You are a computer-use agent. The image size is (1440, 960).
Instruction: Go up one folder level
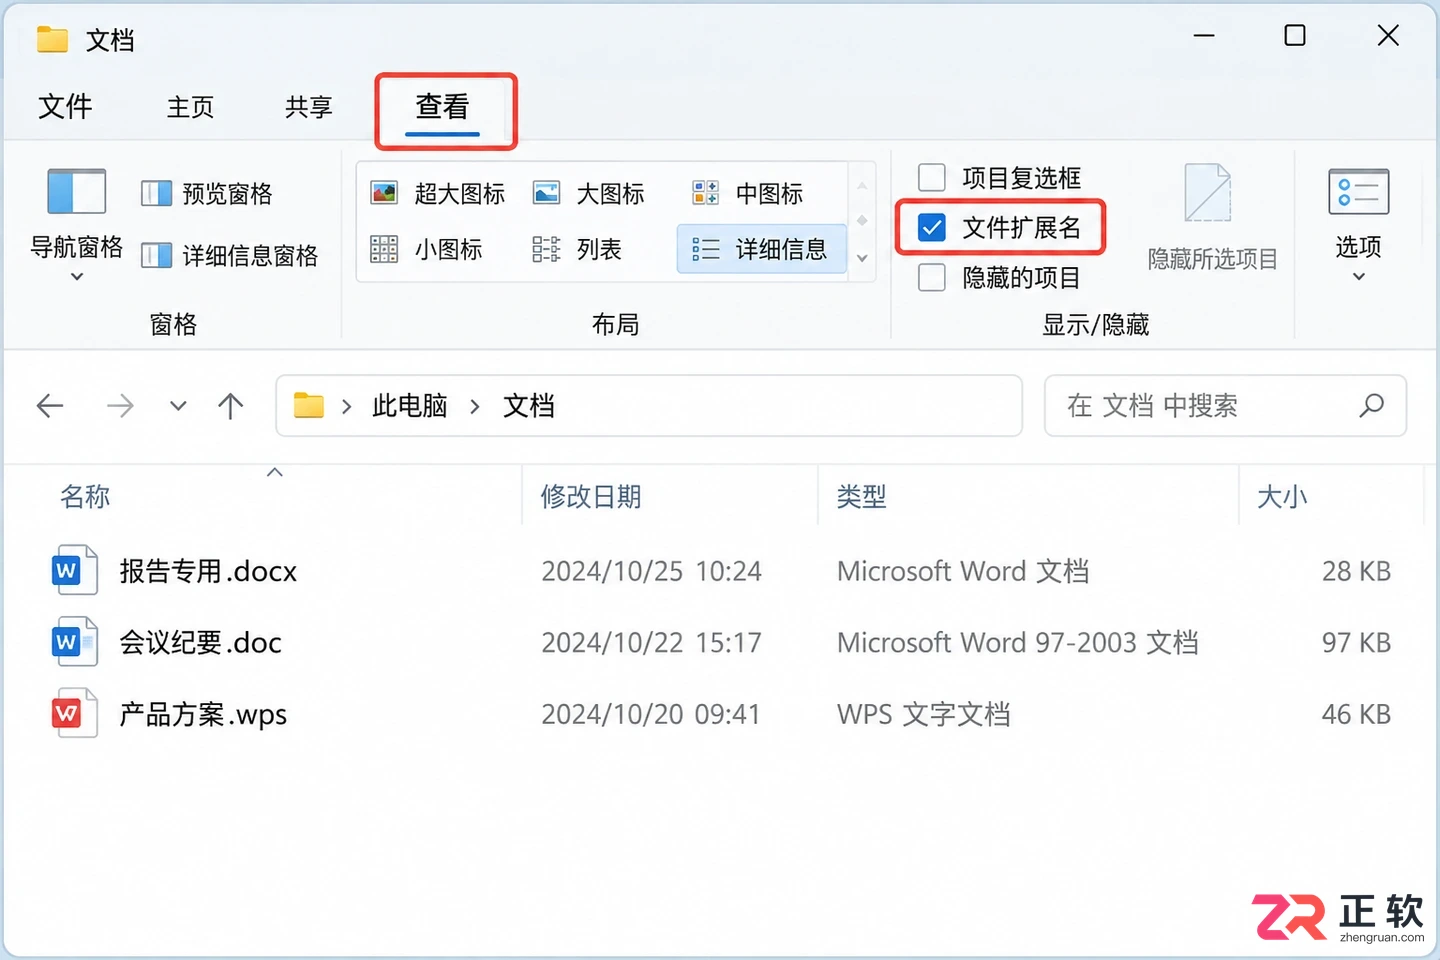pos(231,406)
